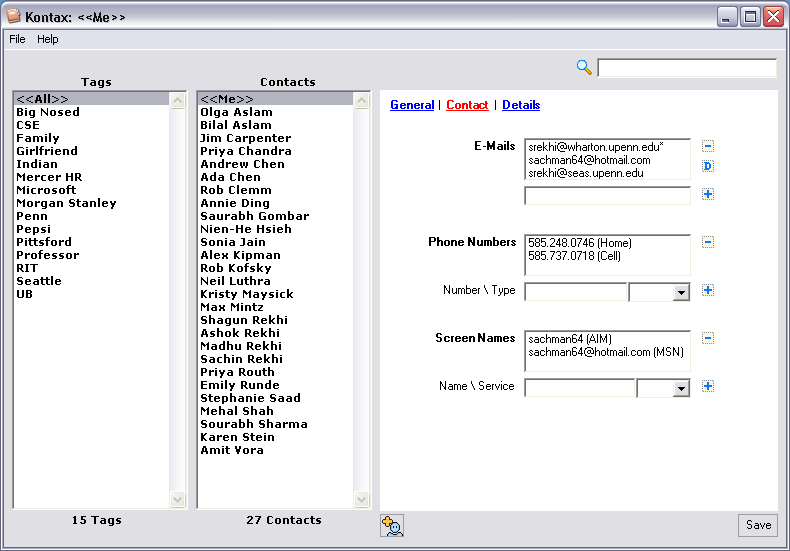Focus the phone Number input field

pyautogui.click(x=575, y=292)
